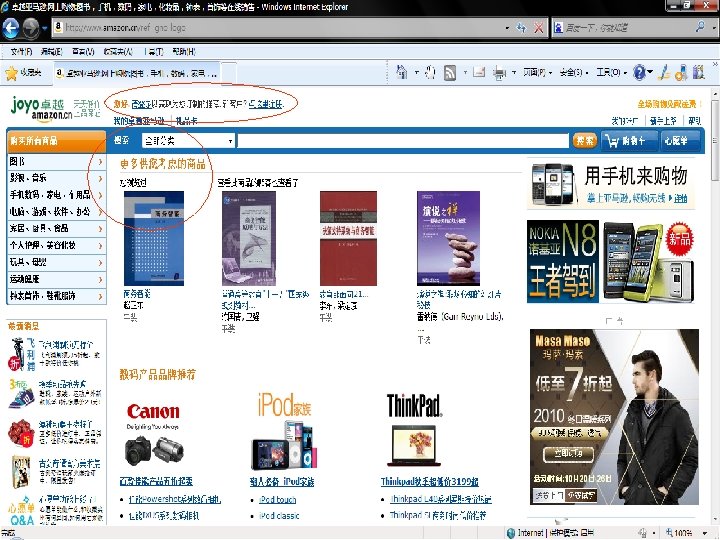Expand the 玩具、母婴 category

click(57, 262)
